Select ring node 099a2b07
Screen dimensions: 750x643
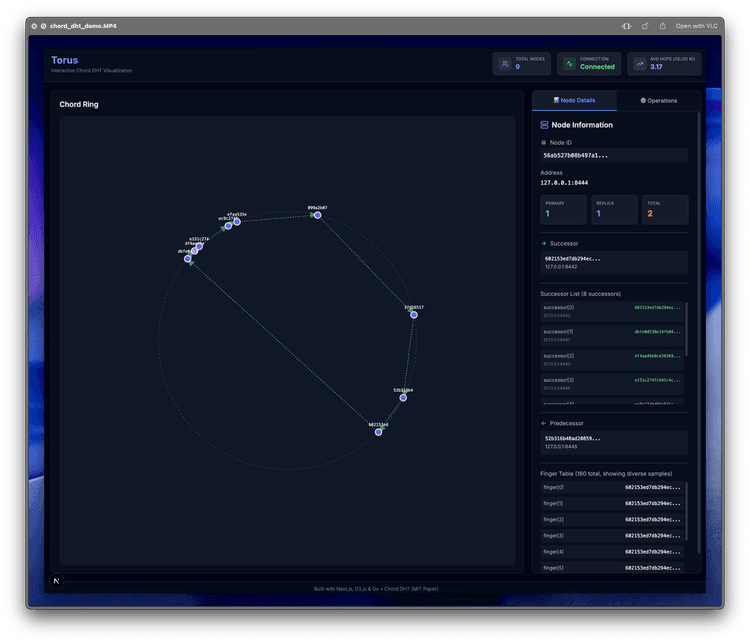317,215
